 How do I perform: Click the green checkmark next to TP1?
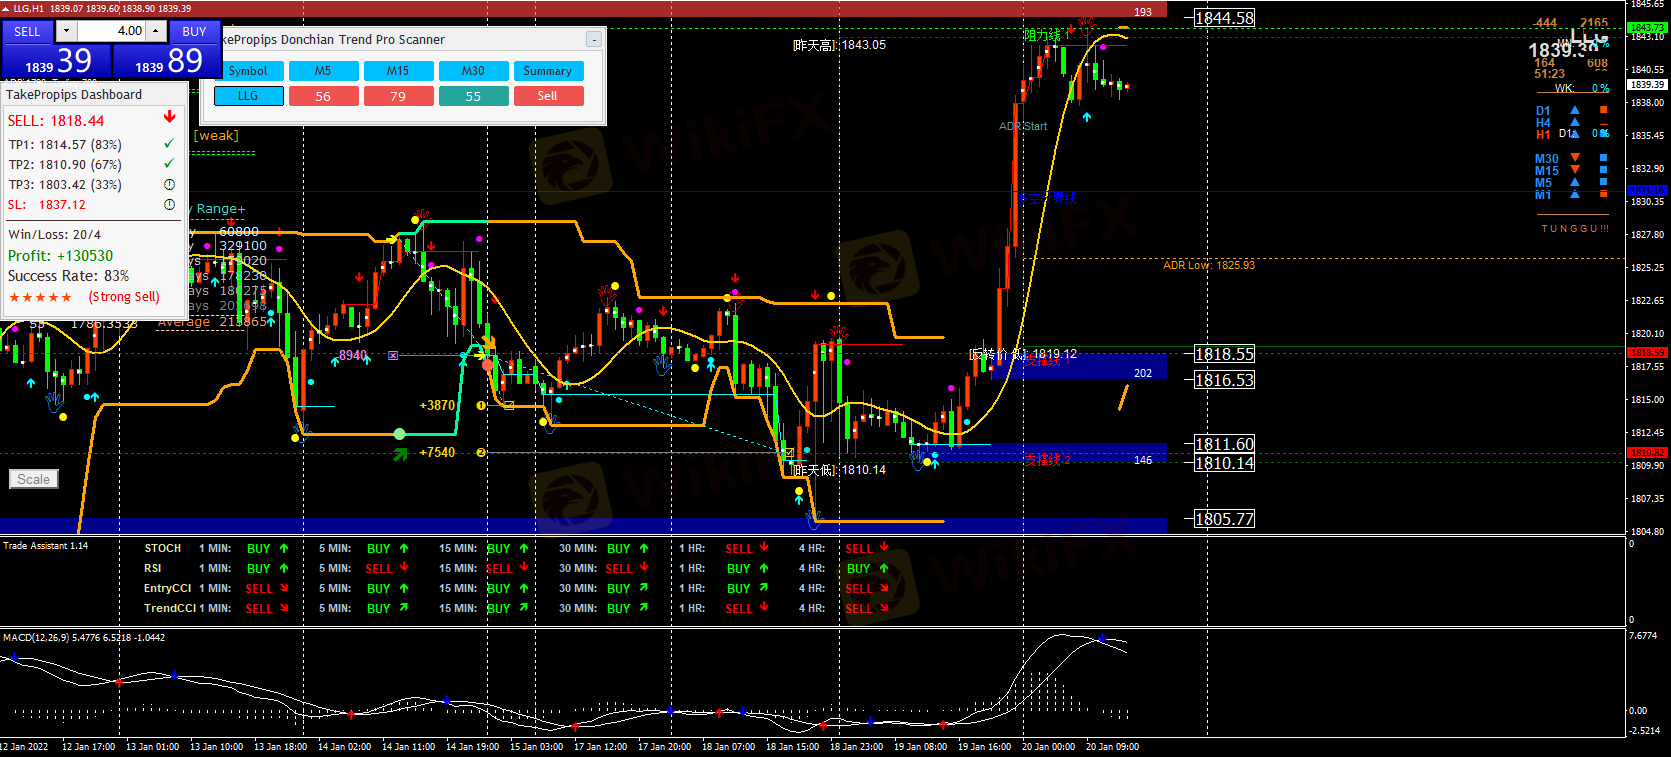pyautogui.click(x=169, y=144)
